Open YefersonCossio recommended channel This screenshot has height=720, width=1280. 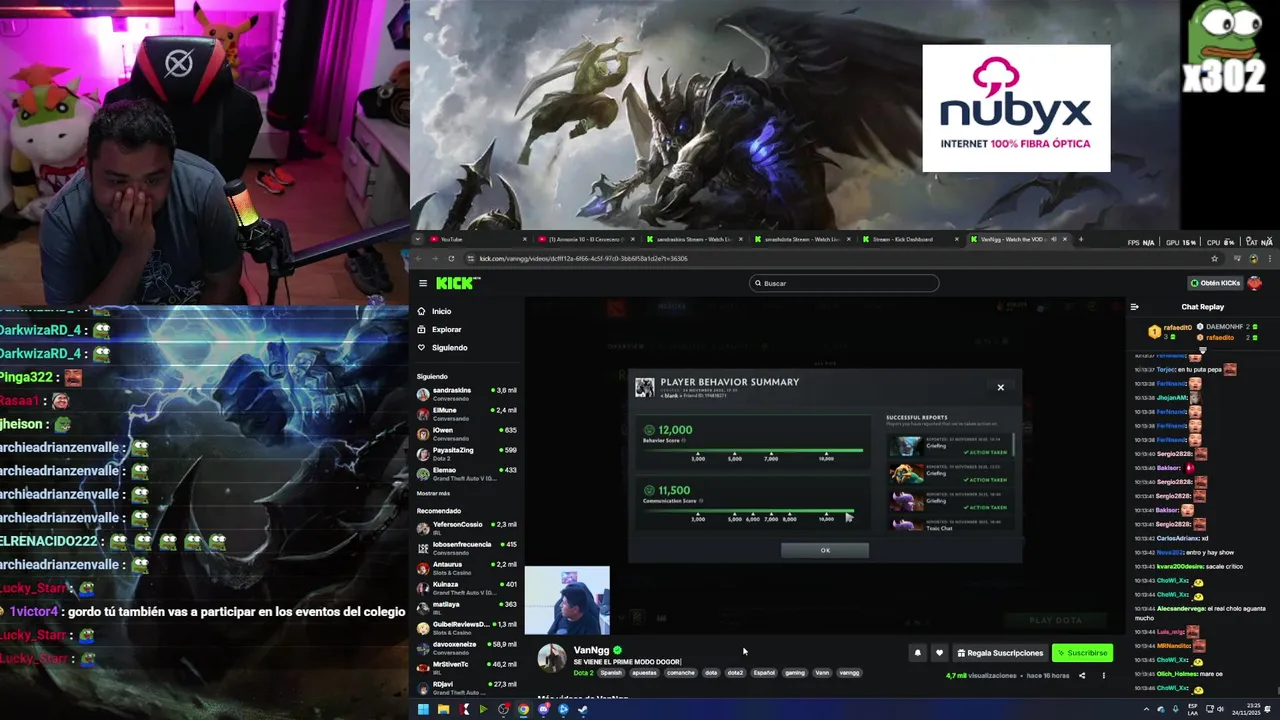[467, 528]
